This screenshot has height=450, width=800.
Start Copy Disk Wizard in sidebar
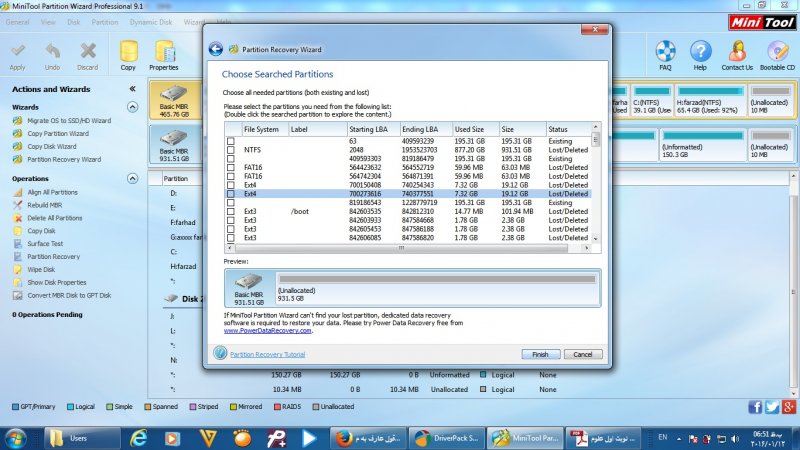tap(52, 146)
